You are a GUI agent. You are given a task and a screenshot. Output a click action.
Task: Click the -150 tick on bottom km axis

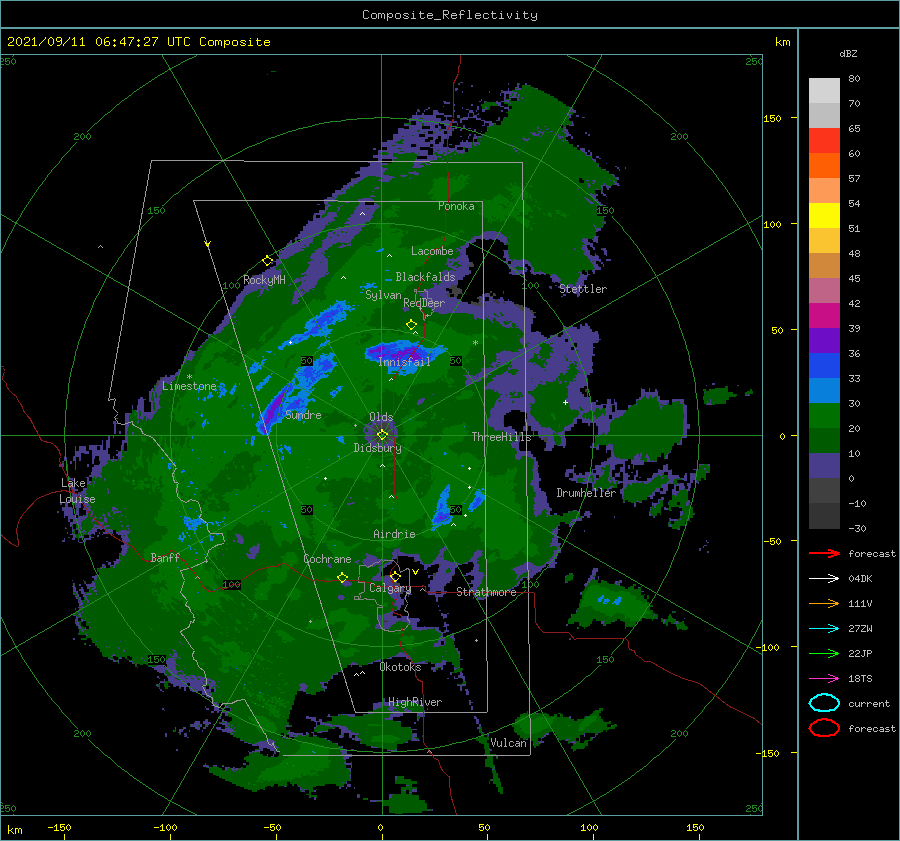(59, 827)
